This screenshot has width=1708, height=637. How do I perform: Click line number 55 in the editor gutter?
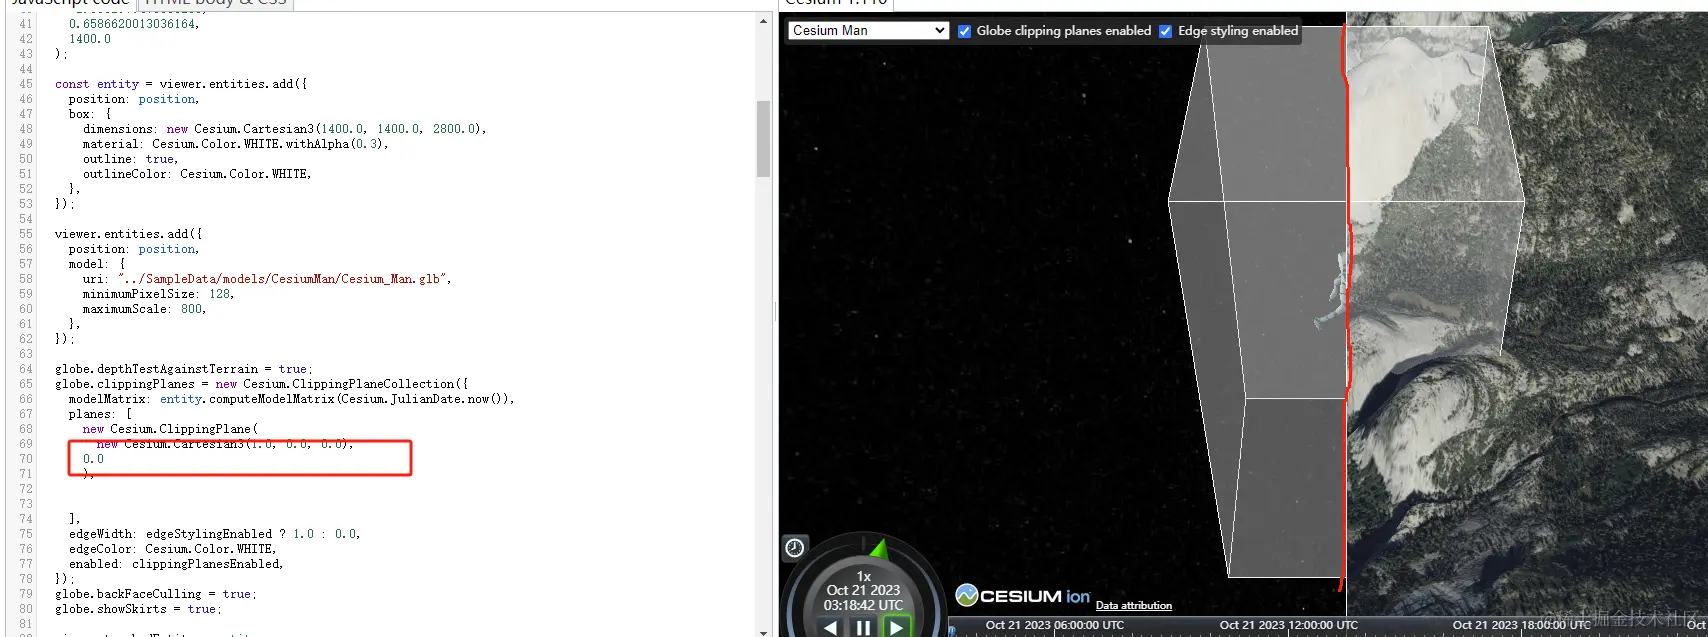[26, 234]
